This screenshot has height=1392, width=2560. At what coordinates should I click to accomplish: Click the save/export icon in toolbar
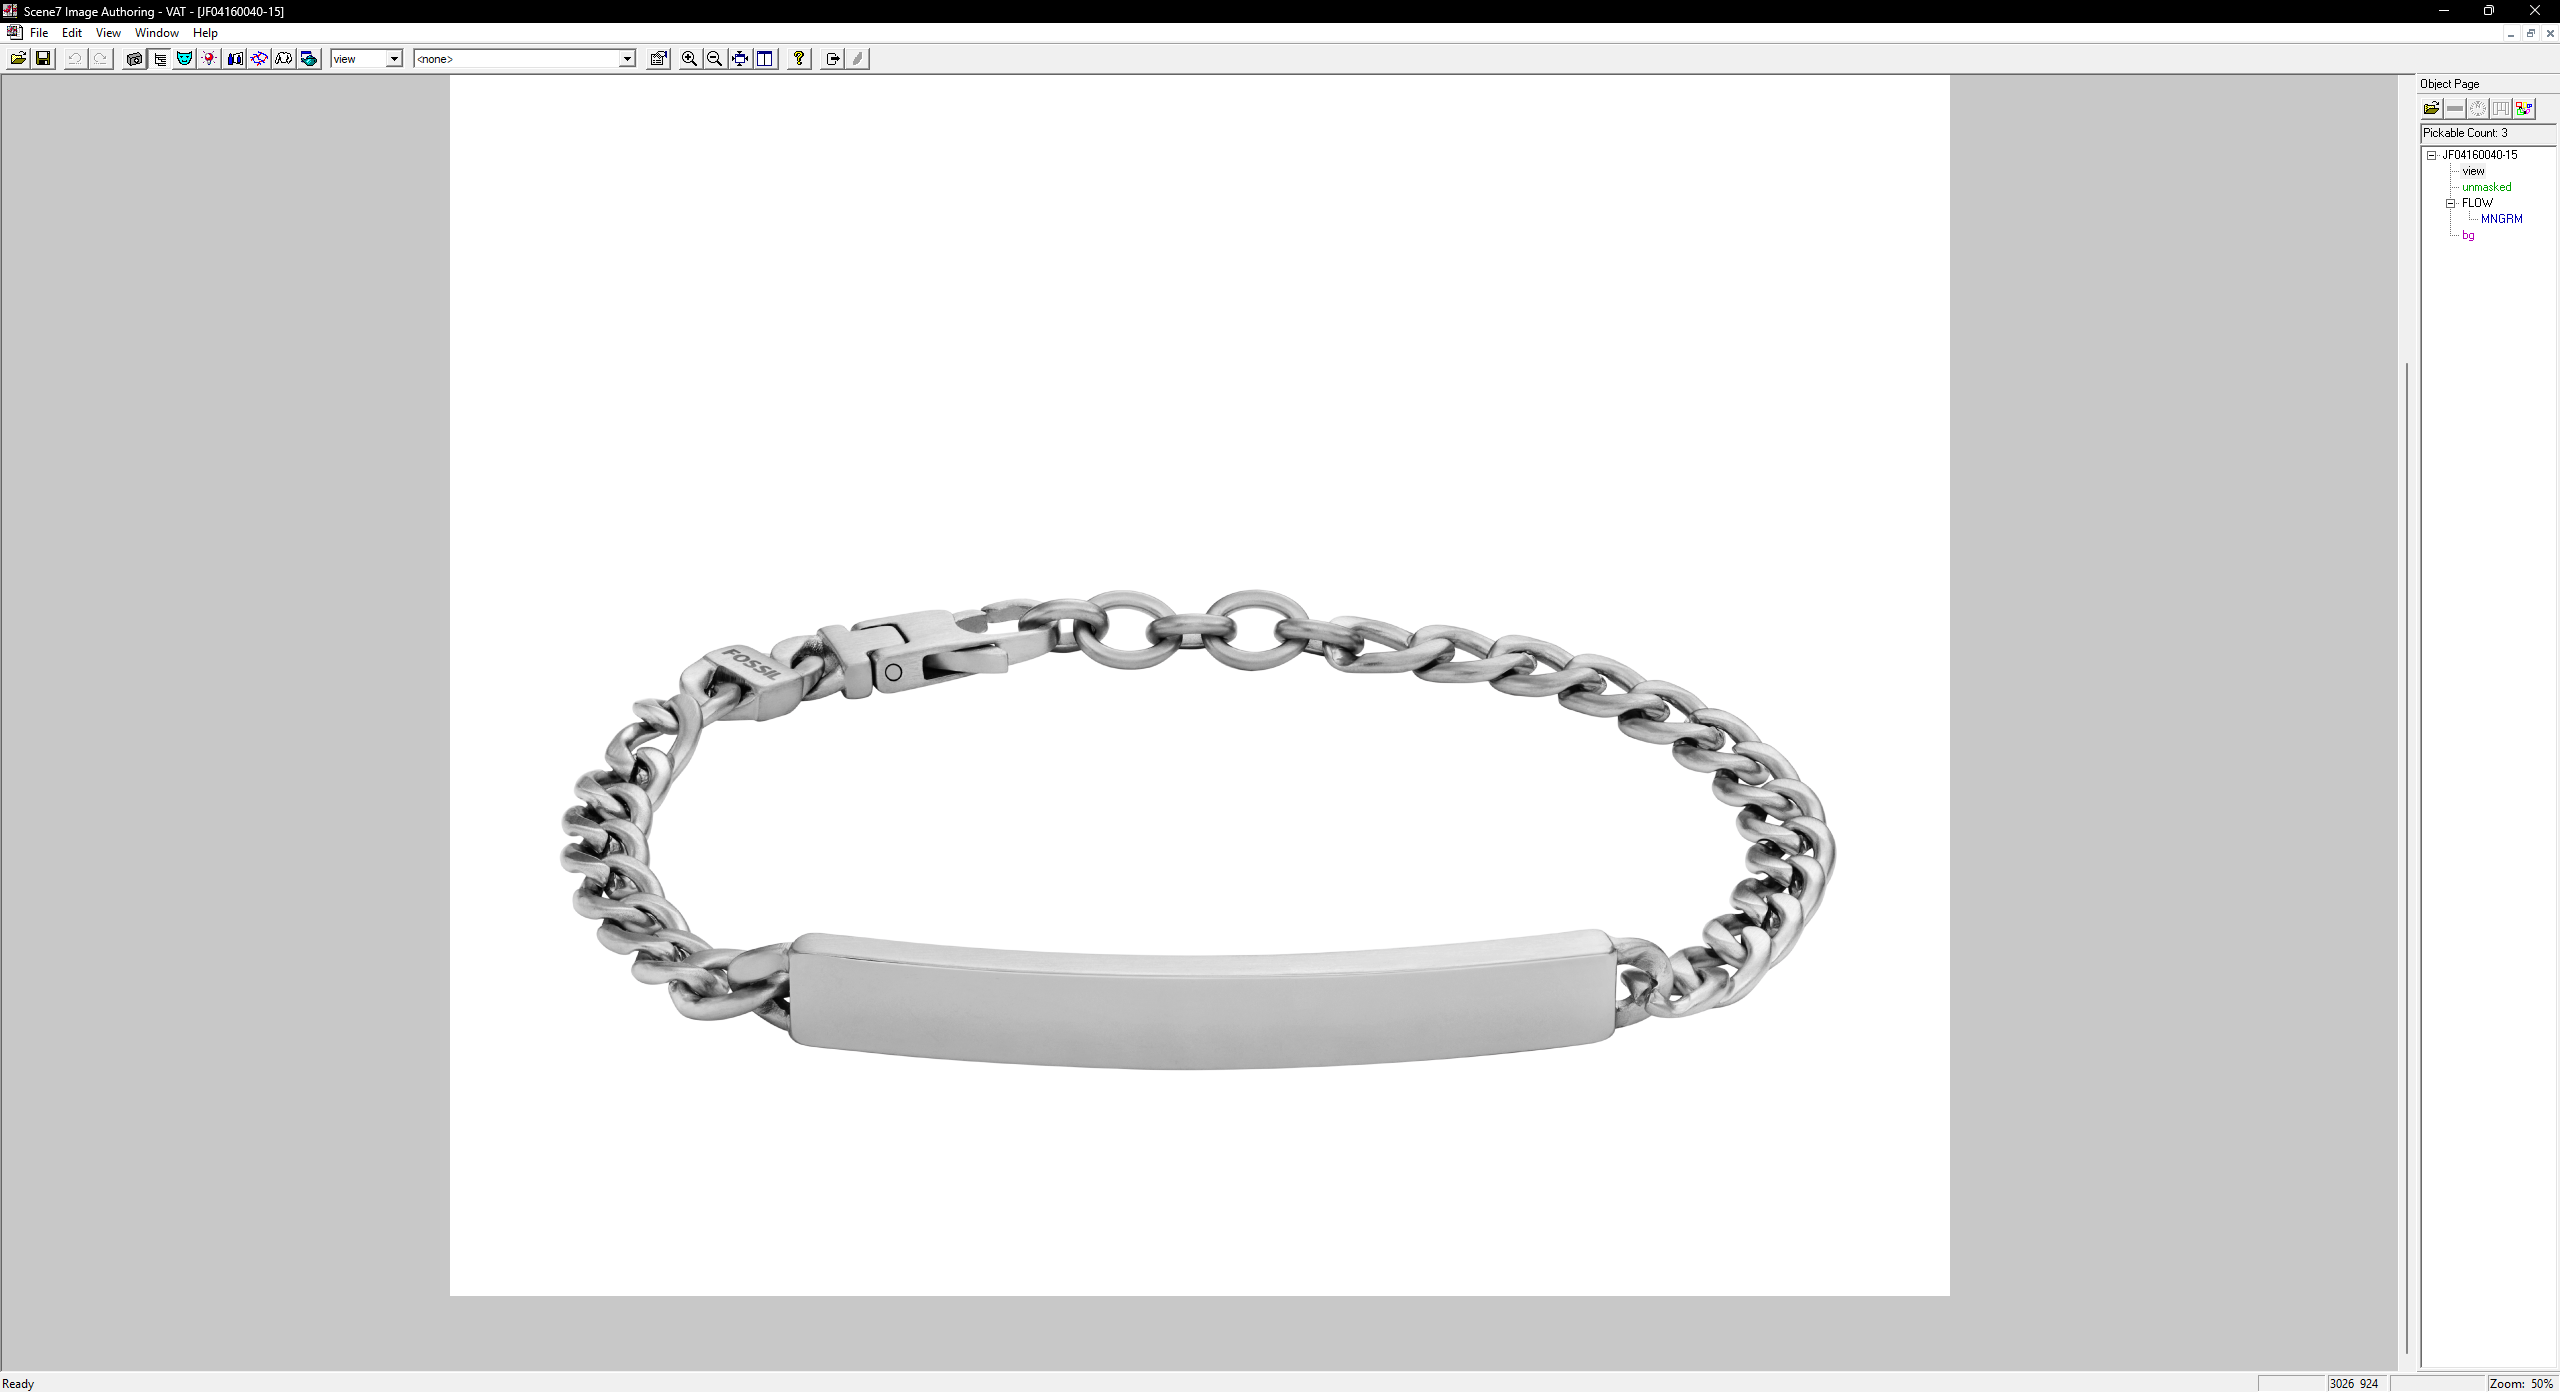43,58
